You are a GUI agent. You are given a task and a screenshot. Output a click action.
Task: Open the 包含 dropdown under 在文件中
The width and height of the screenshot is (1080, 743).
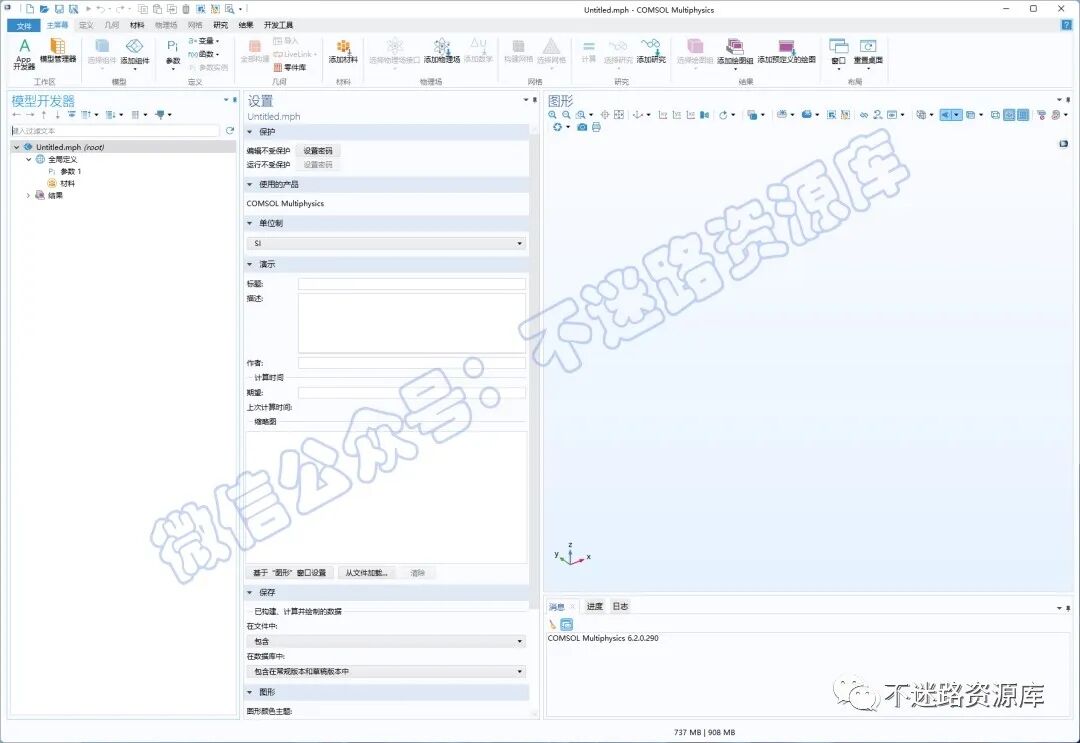tap(386, 641)
